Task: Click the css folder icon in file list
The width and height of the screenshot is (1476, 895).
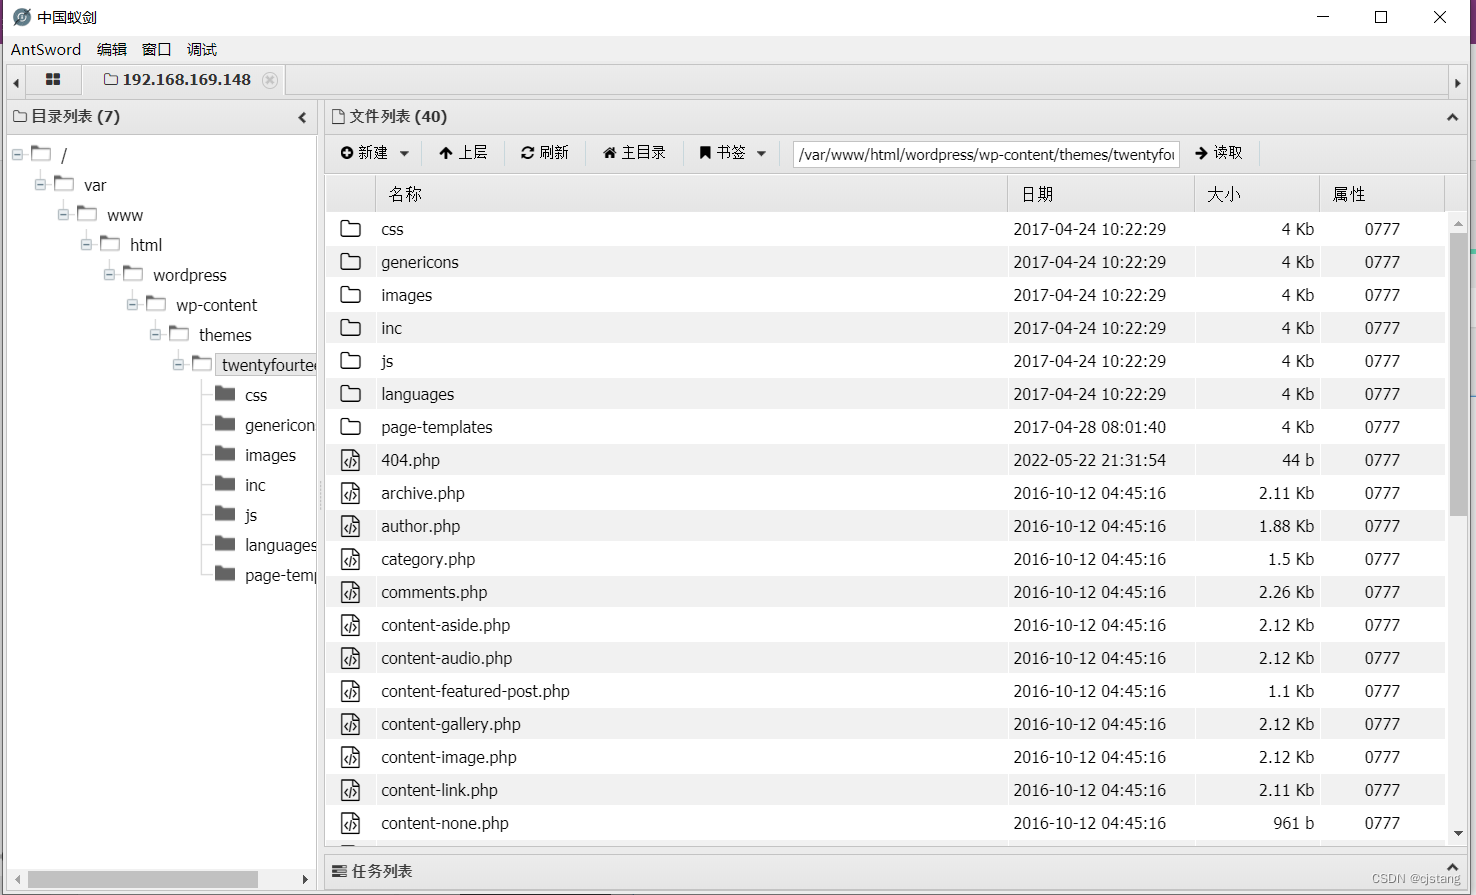Action: (350, 228)
